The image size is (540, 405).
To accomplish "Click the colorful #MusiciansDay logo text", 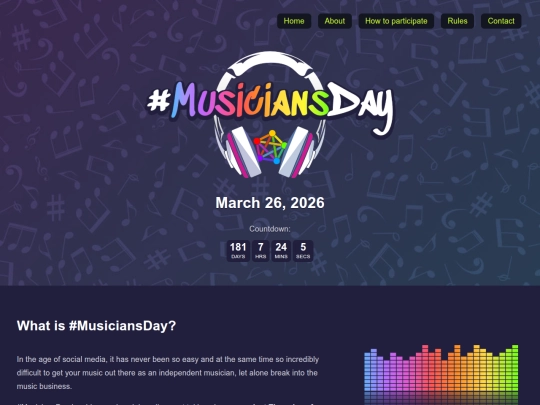I will point(270,103).
